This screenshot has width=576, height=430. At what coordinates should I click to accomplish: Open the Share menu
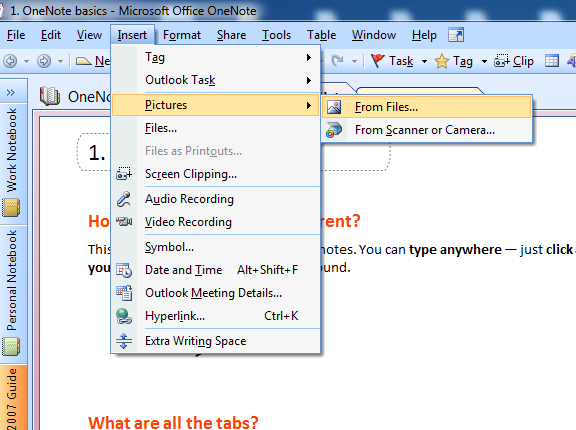(231, 35)
